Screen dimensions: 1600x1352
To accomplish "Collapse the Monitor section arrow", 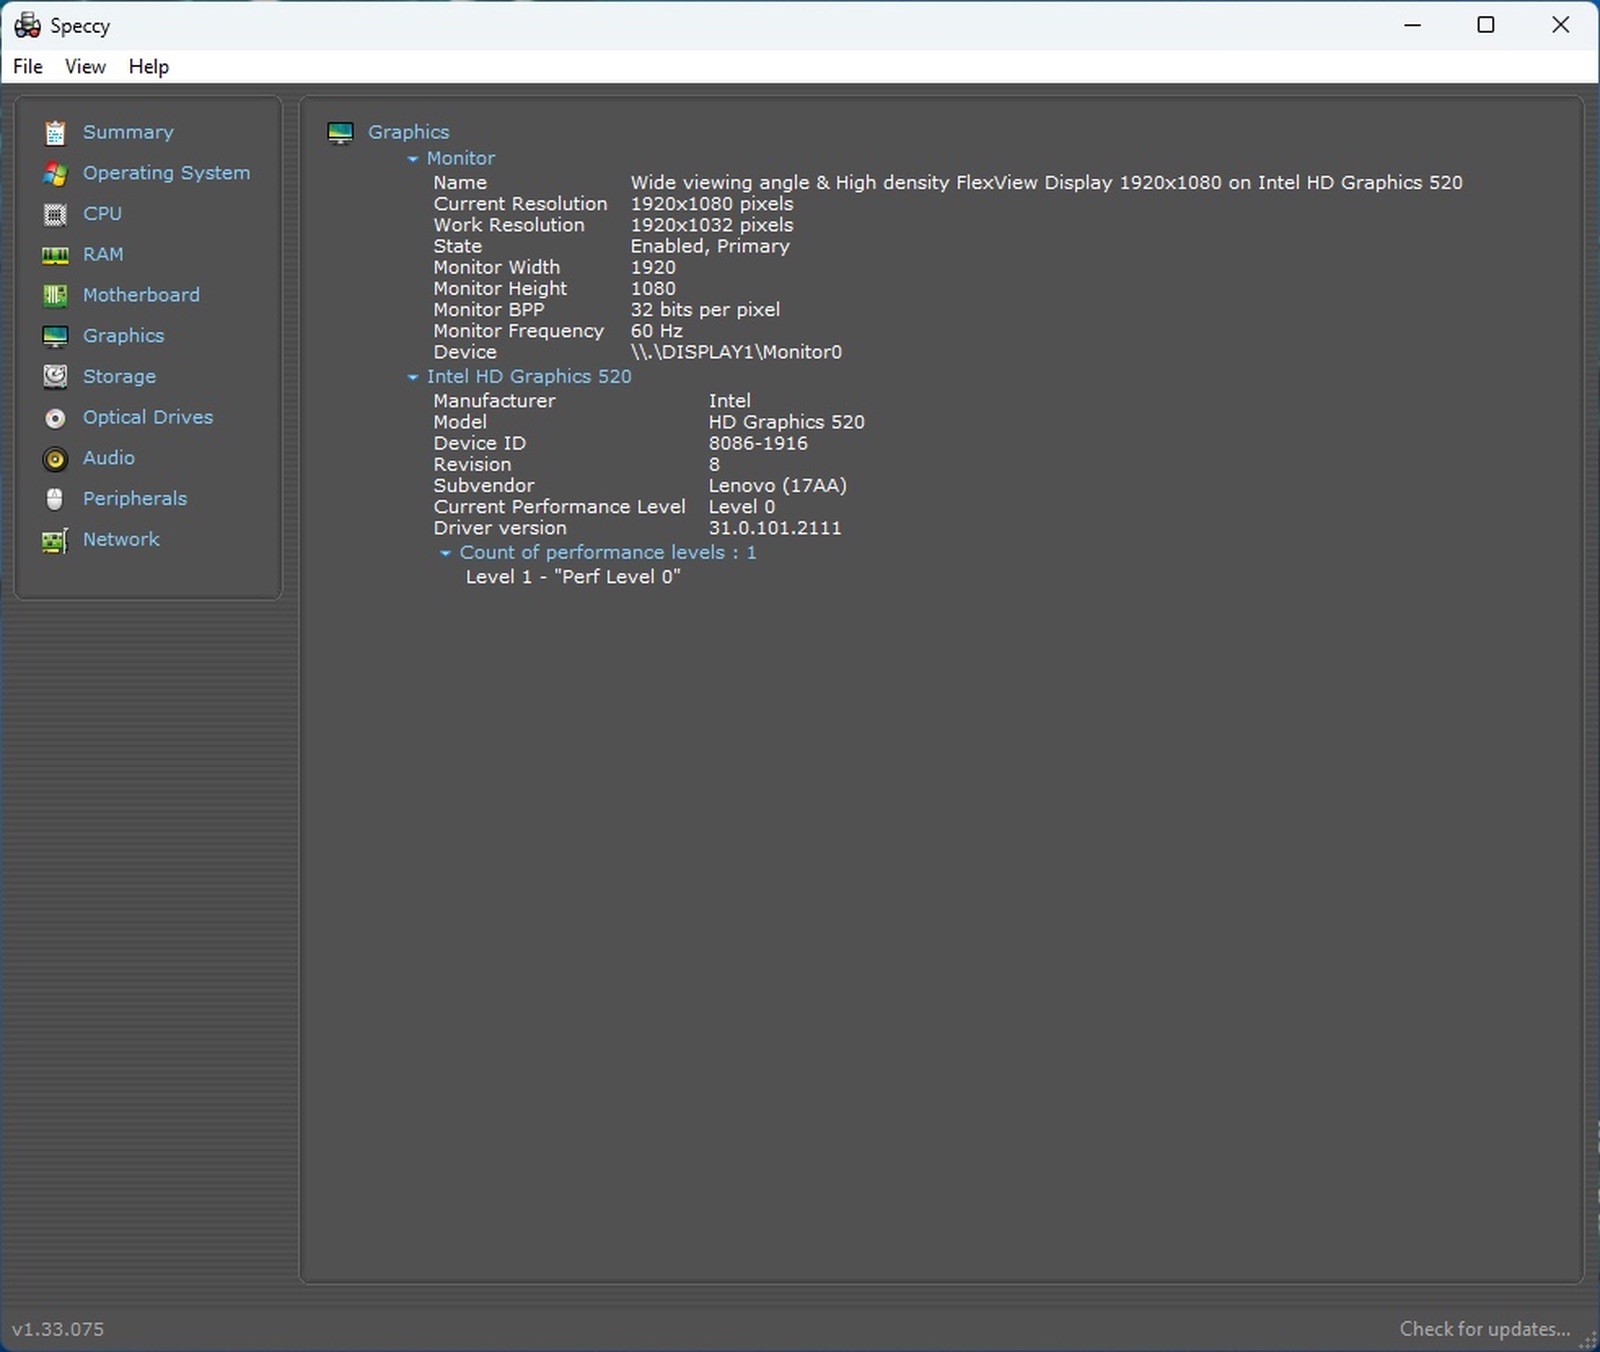I will [412, 159].
